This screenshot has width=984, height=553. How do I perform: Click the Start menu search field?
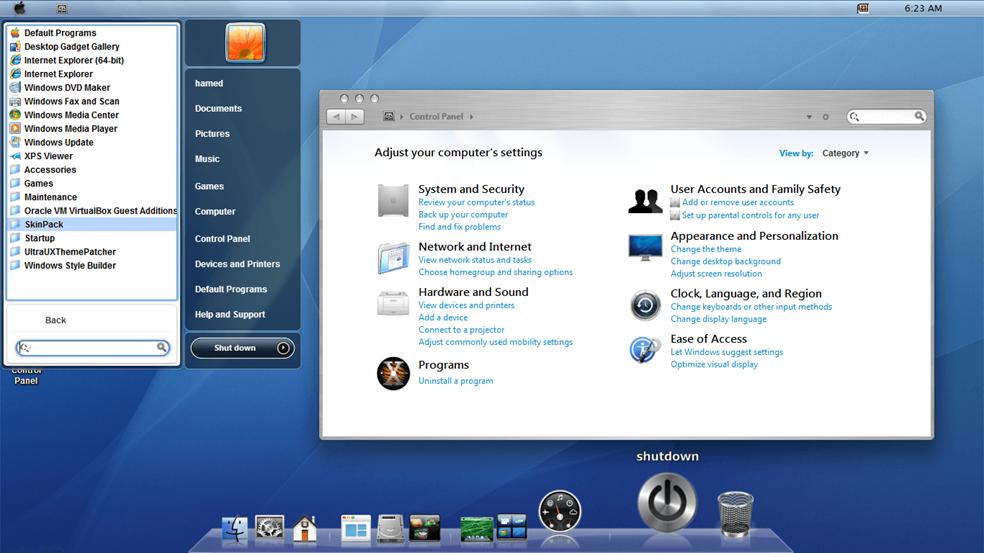click(x=93, y=347)
